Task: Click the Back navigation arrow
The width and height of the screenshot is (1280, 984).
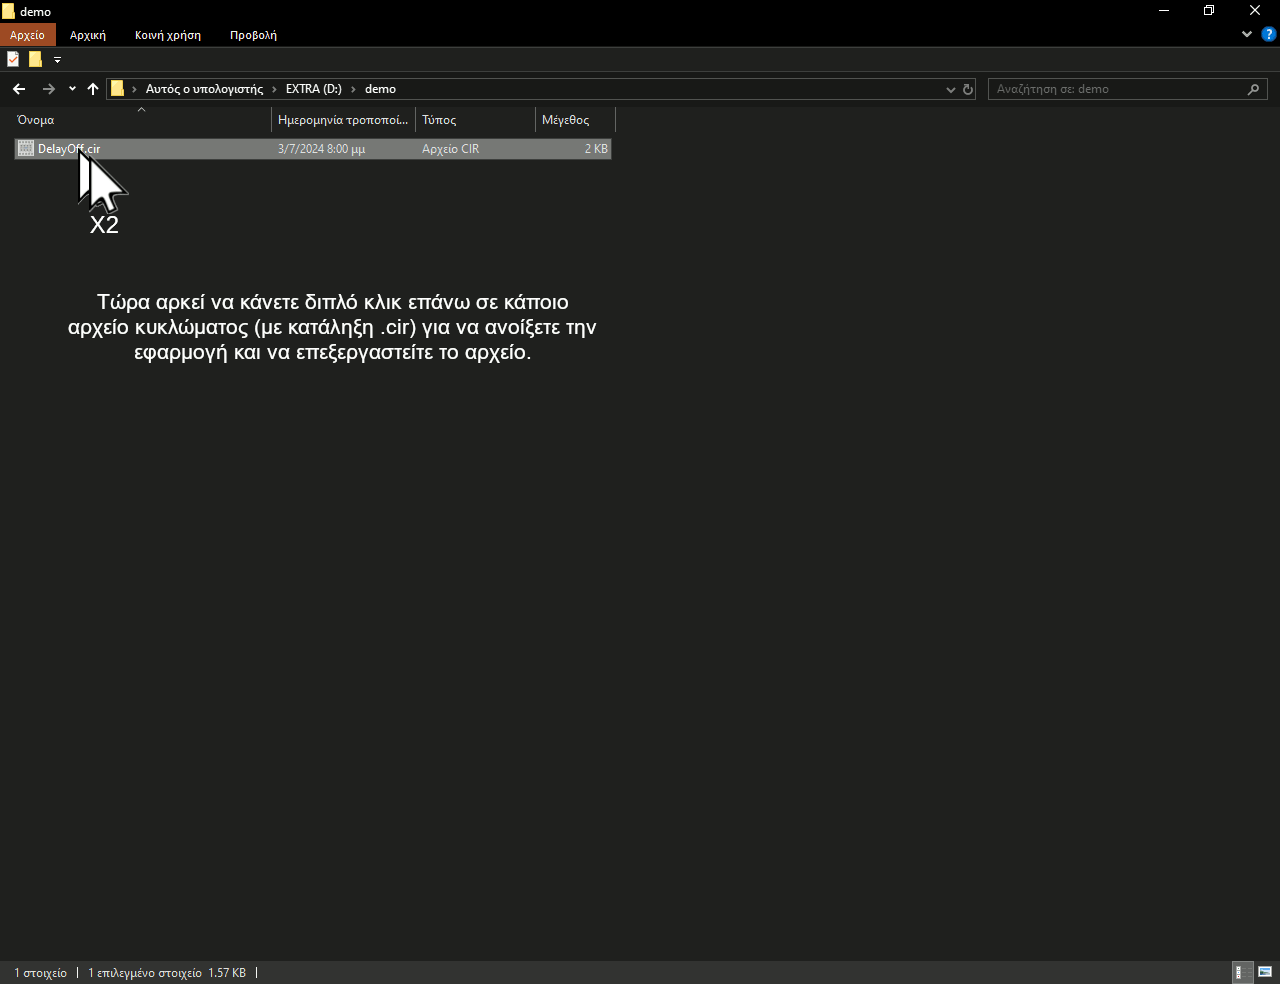Action: (x=19, y=89)
